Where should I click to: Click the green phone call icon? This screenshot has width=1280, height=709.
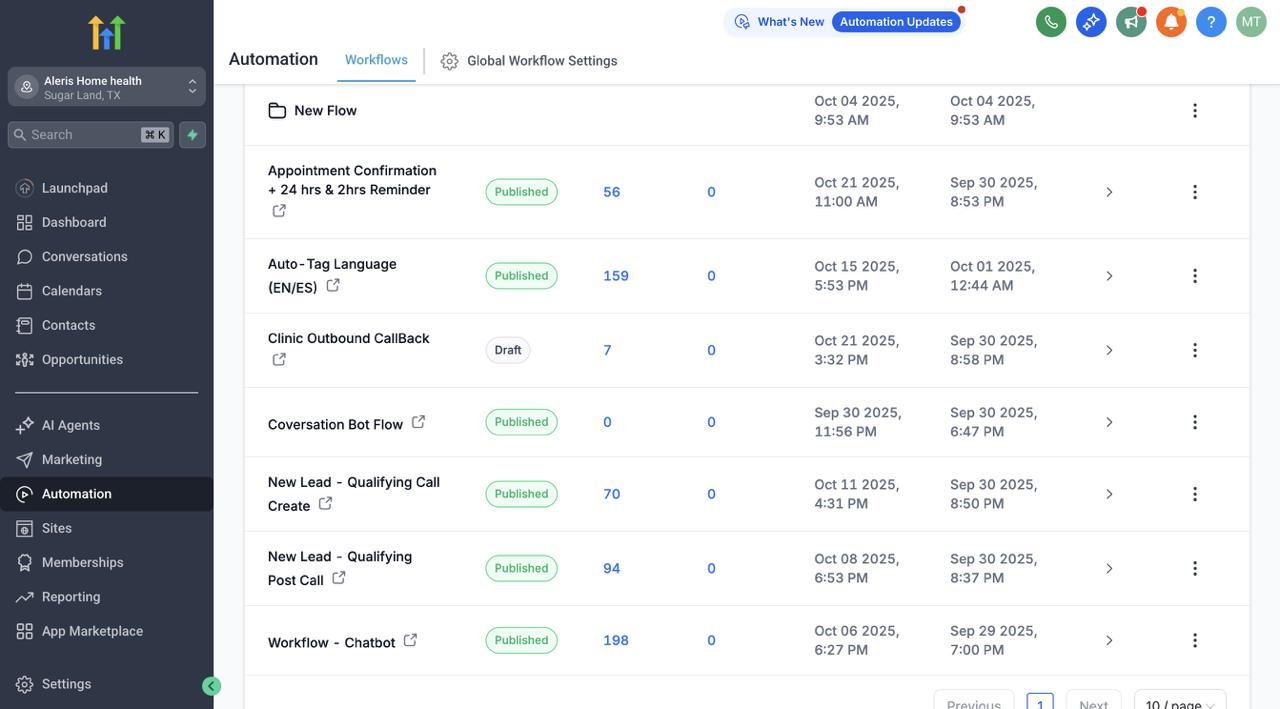pyautogui.click(x=1051, y=20)
